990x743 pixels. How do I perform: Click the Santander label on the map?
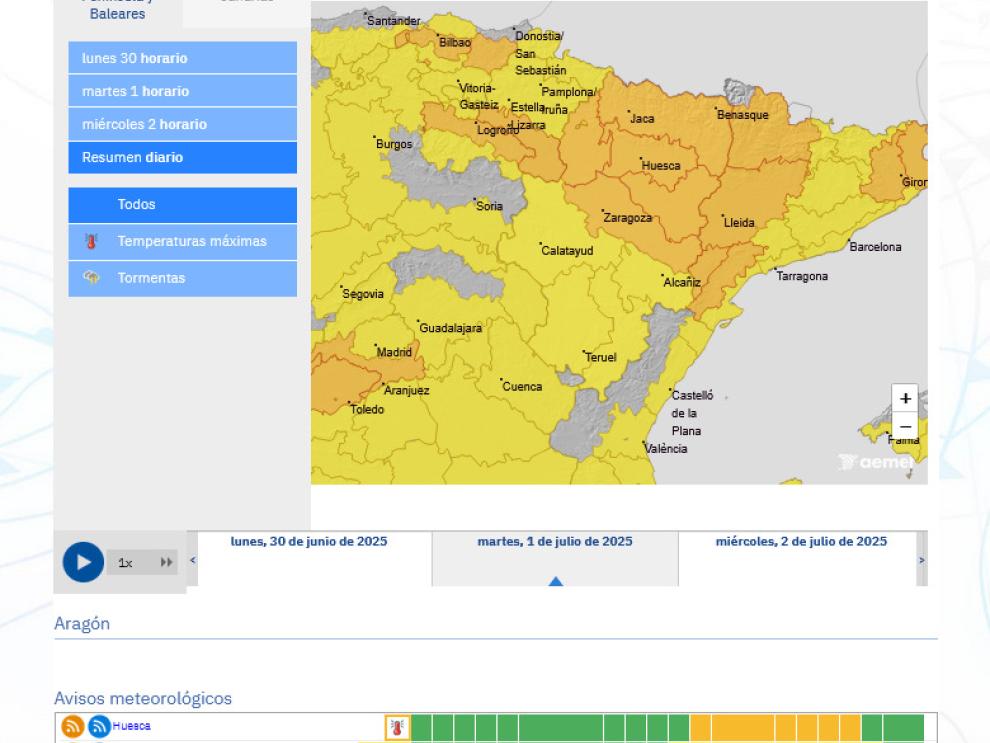[393, 21]
